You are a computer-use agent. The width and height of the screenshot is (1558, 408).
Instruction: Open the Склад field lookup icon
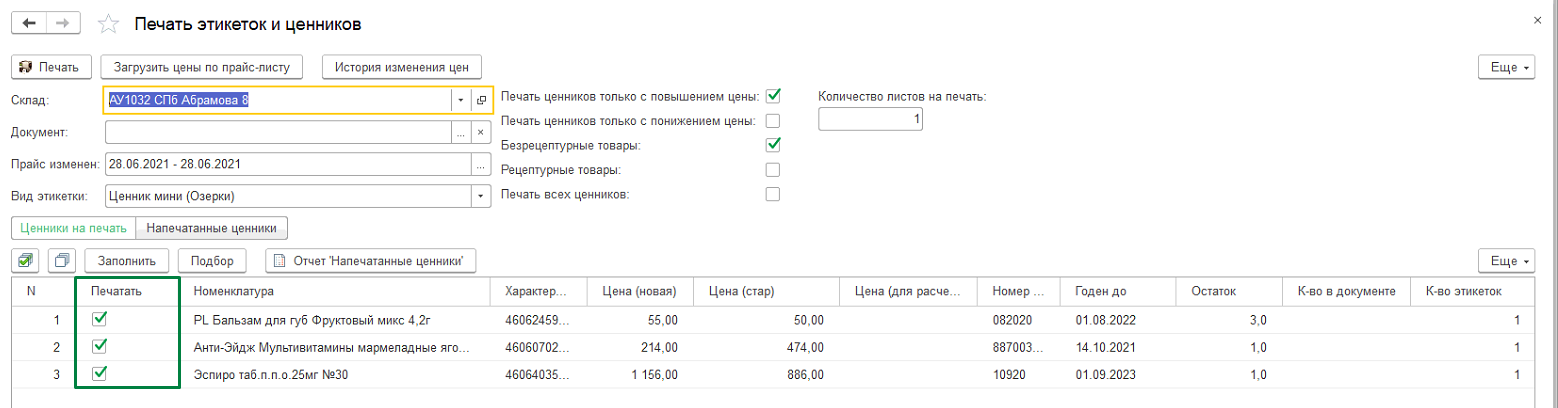481,100
